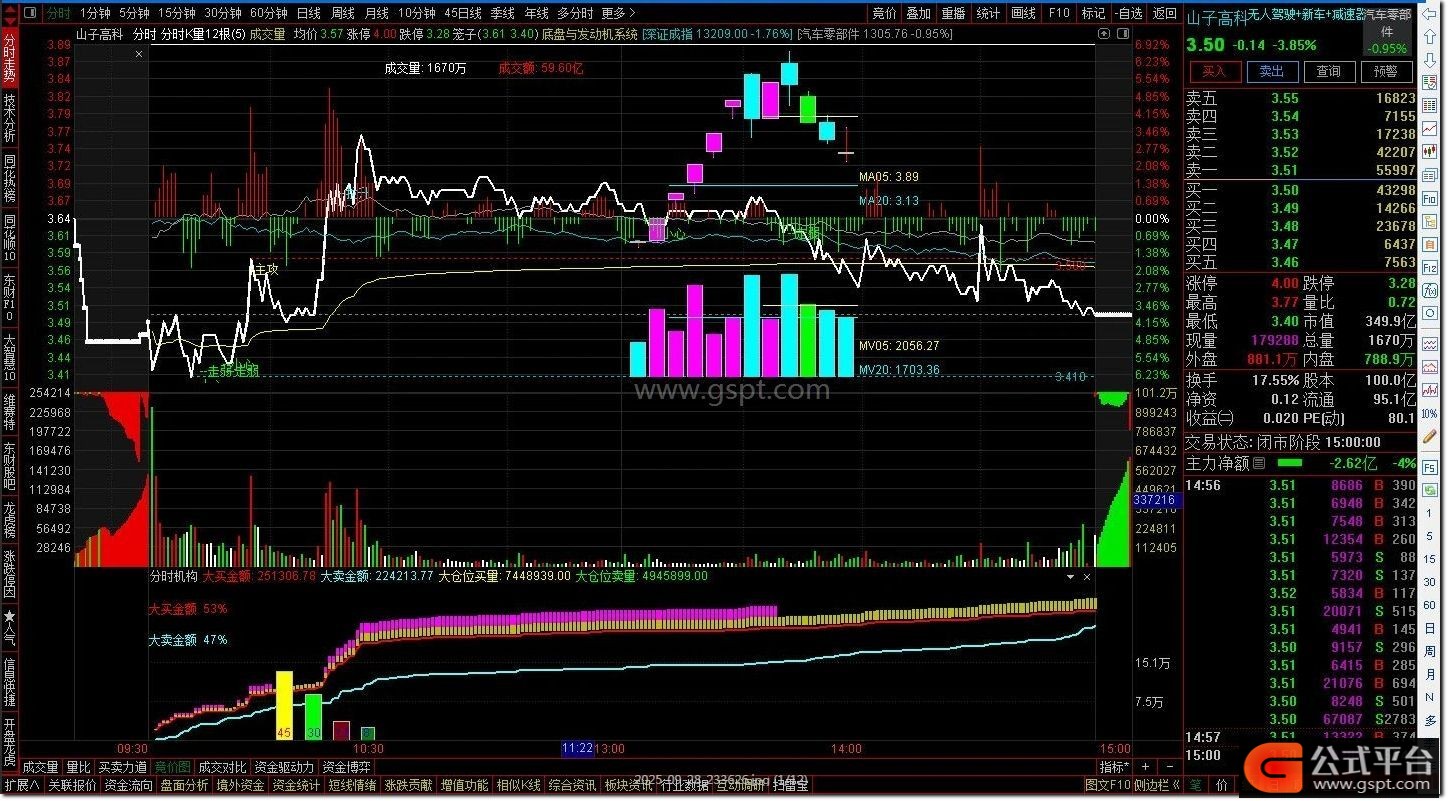Switch to 多分时 multi-day view
The height and width of the screenshot is (801, 1449).
coord(575,13)
